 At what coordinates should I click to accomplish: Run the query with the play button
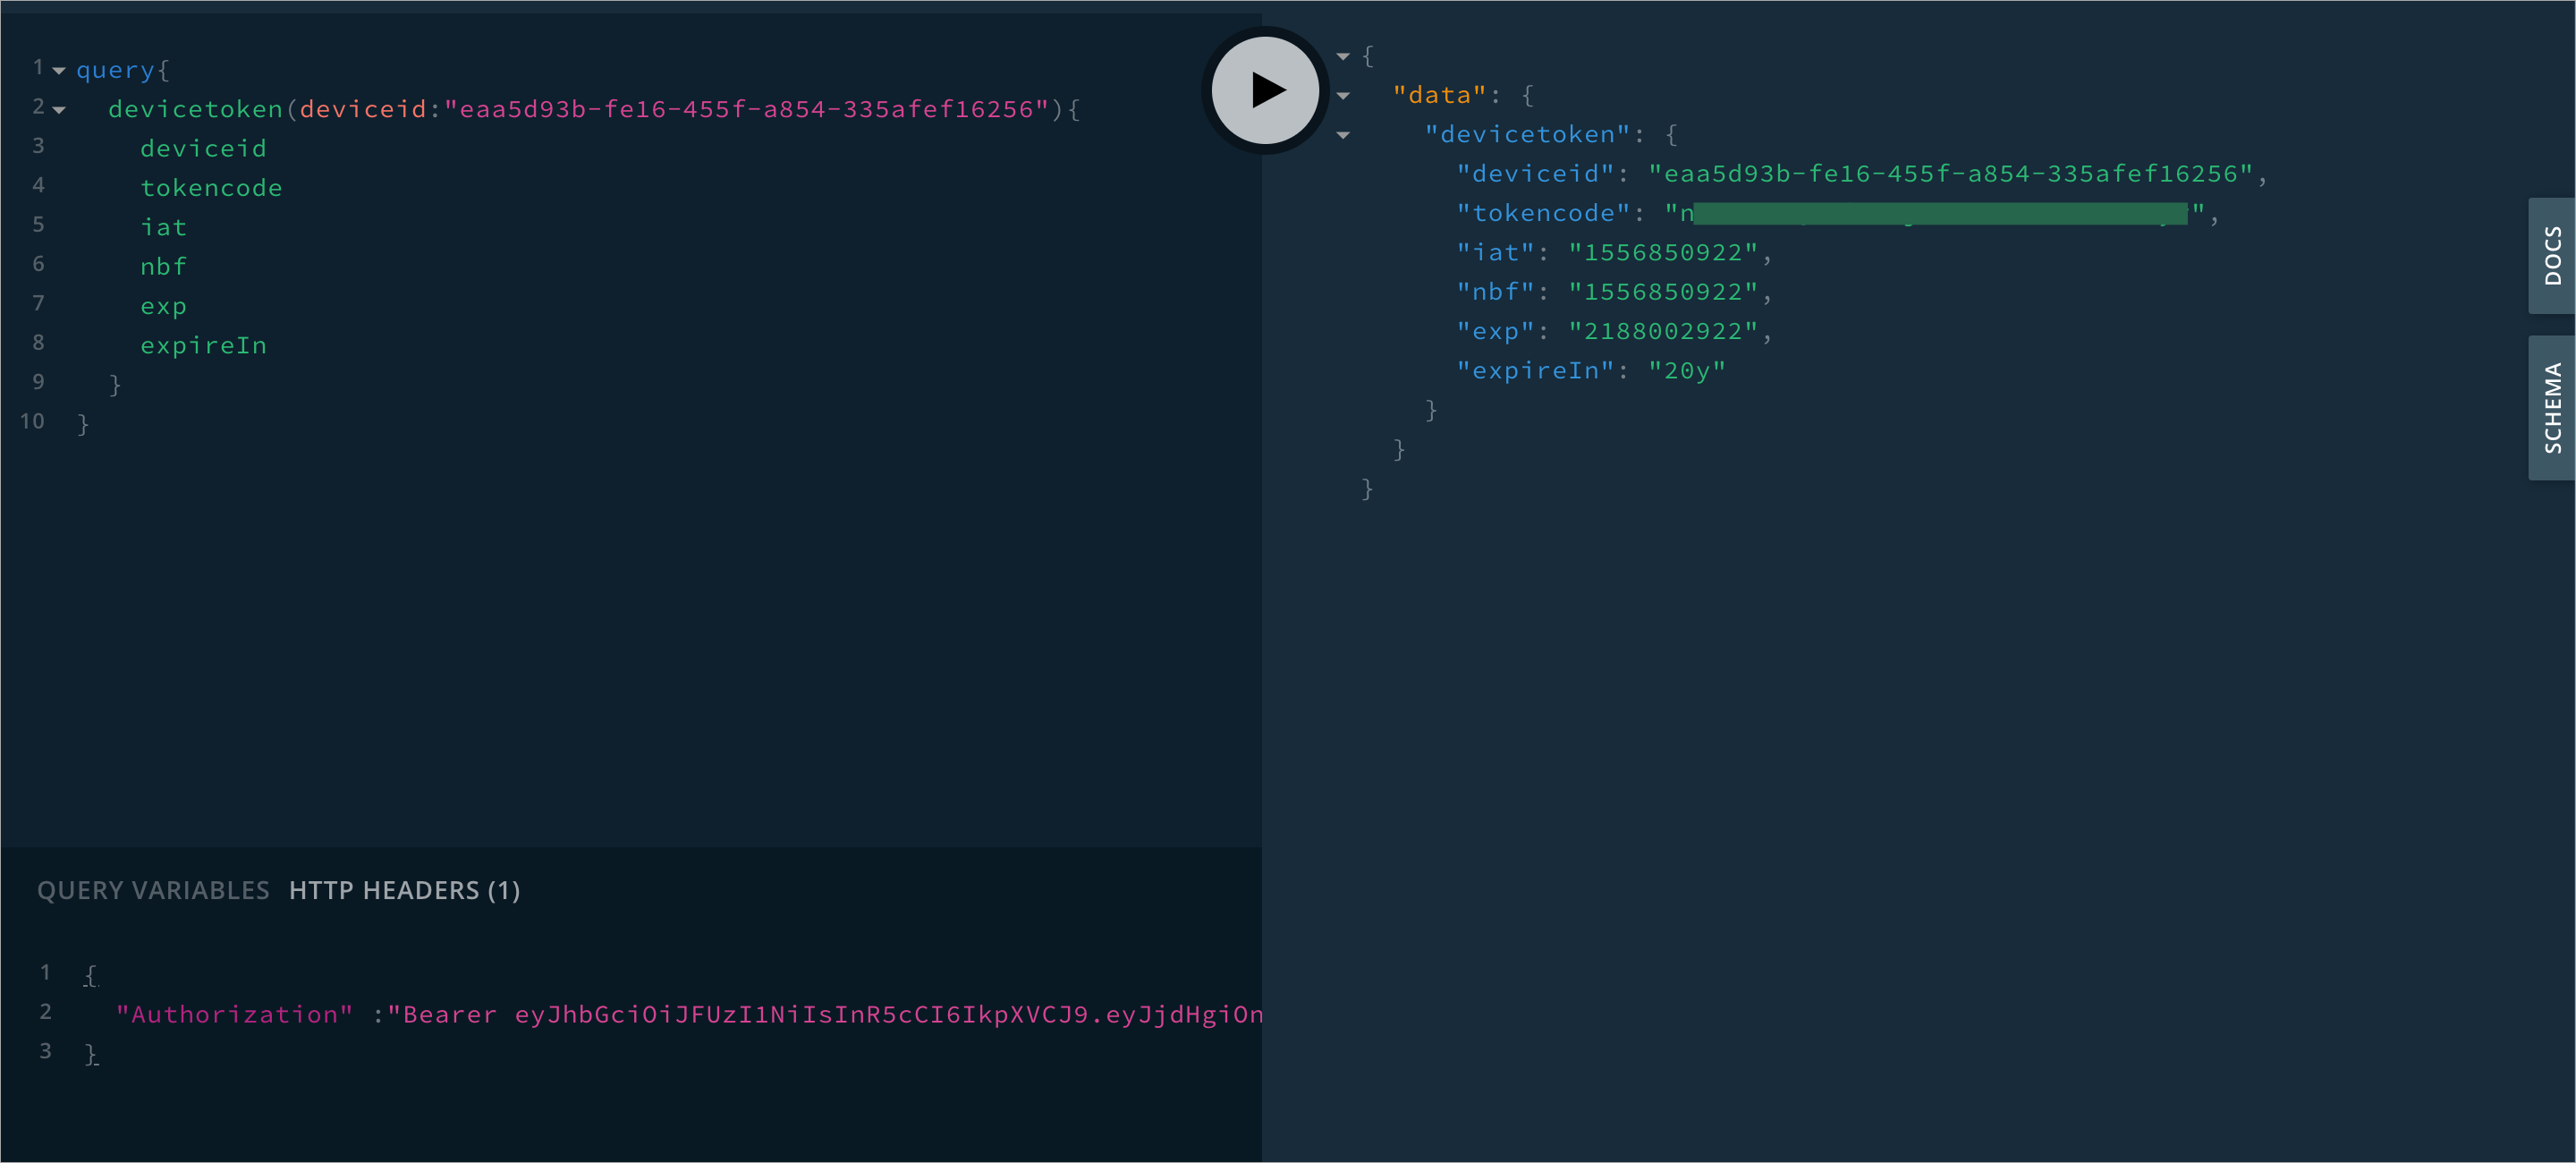click(1265, 90)
